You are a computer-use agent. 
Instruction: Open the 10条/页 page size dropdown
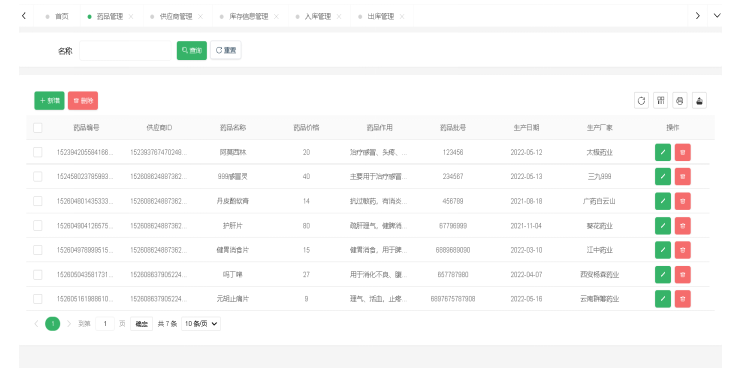click(x=201, y=323)
